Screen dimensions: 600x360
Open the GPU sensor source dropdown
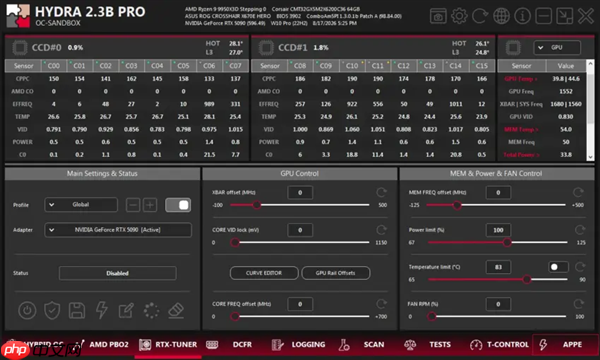click(x=557, y=47)
